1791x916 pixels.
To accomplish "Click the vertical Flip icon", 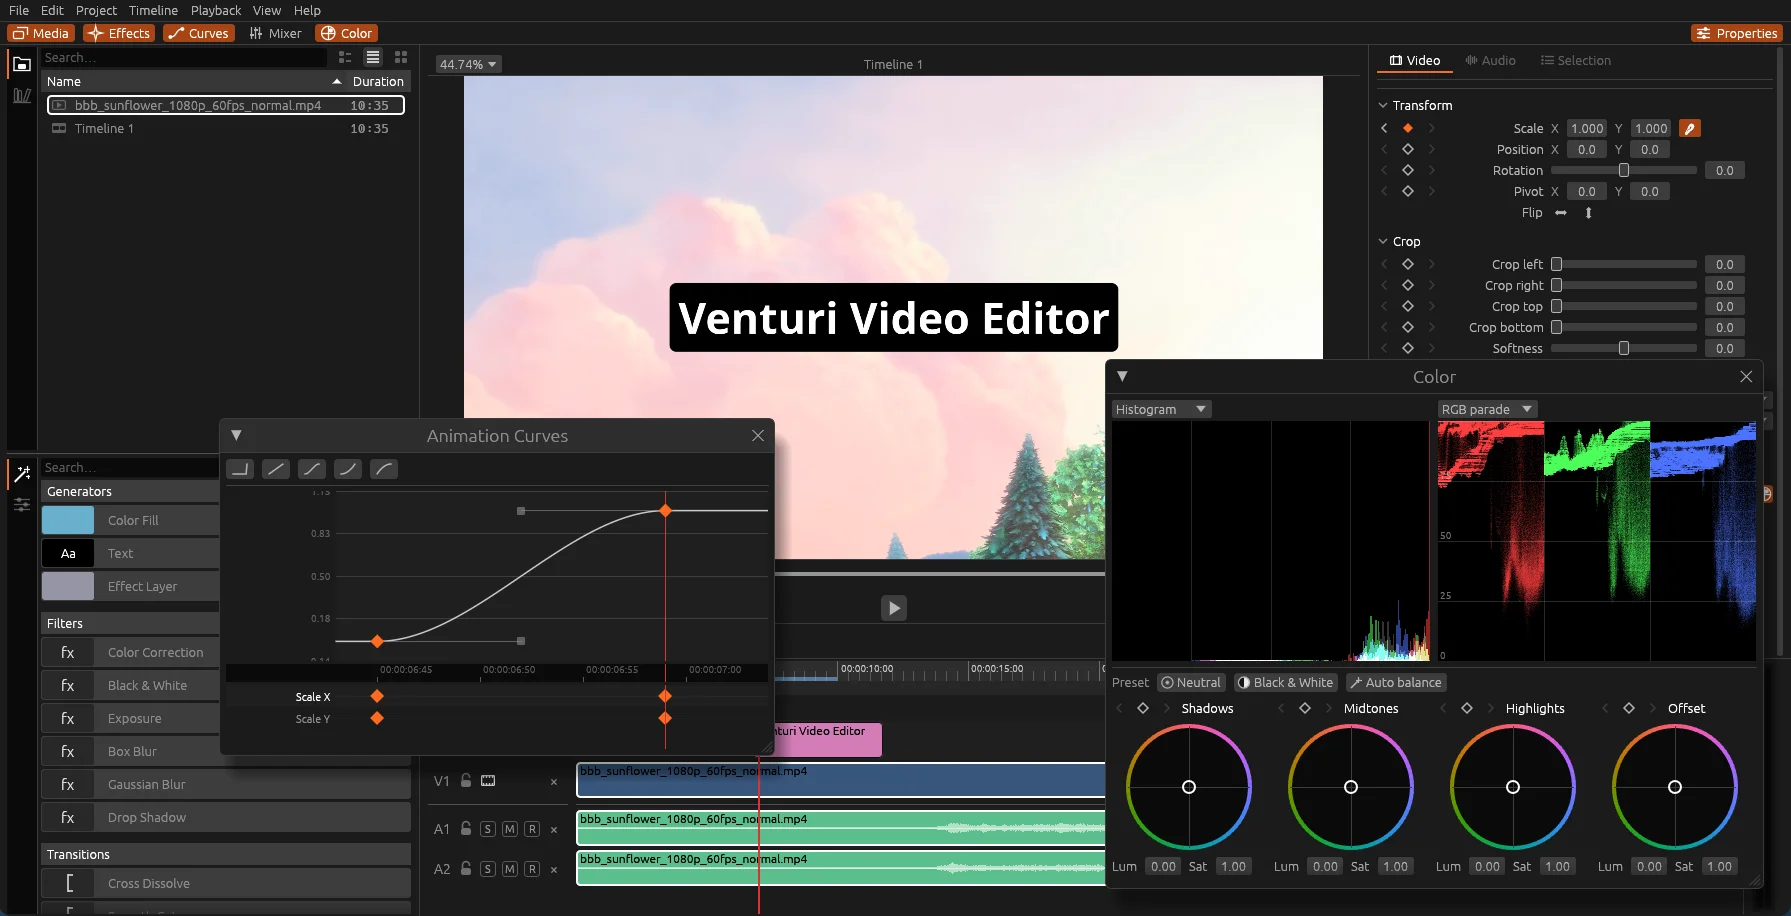I will pos(1588,213).
